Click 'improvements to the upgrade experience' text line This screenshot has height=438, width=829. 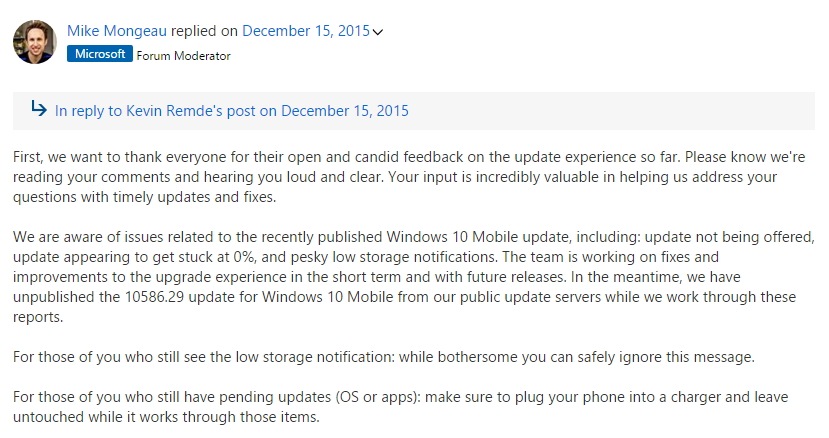(x=158, y=277)
